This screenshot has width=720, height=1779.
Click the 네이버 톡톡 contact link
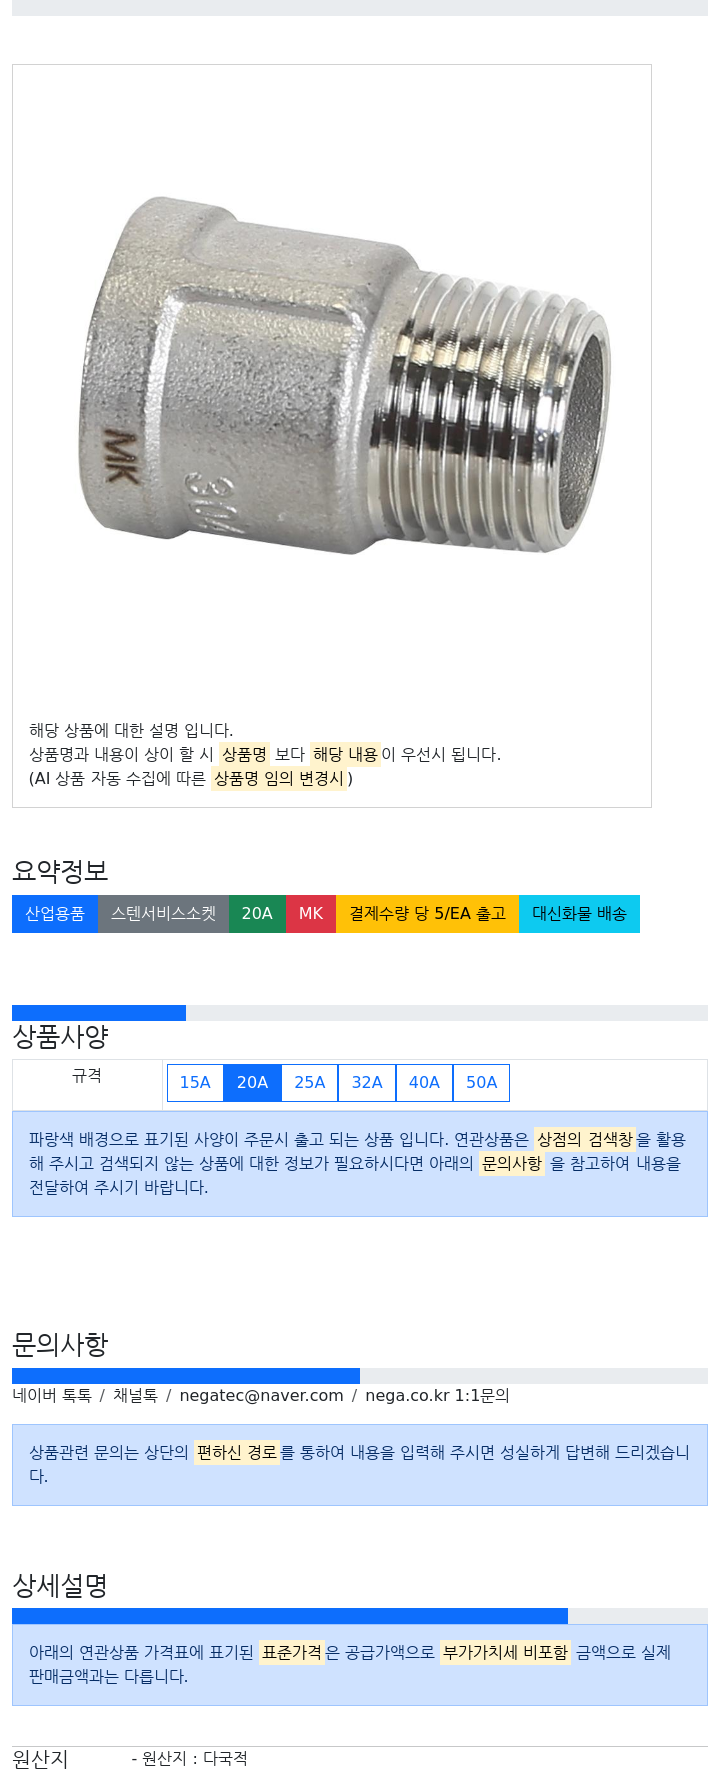52,1395
